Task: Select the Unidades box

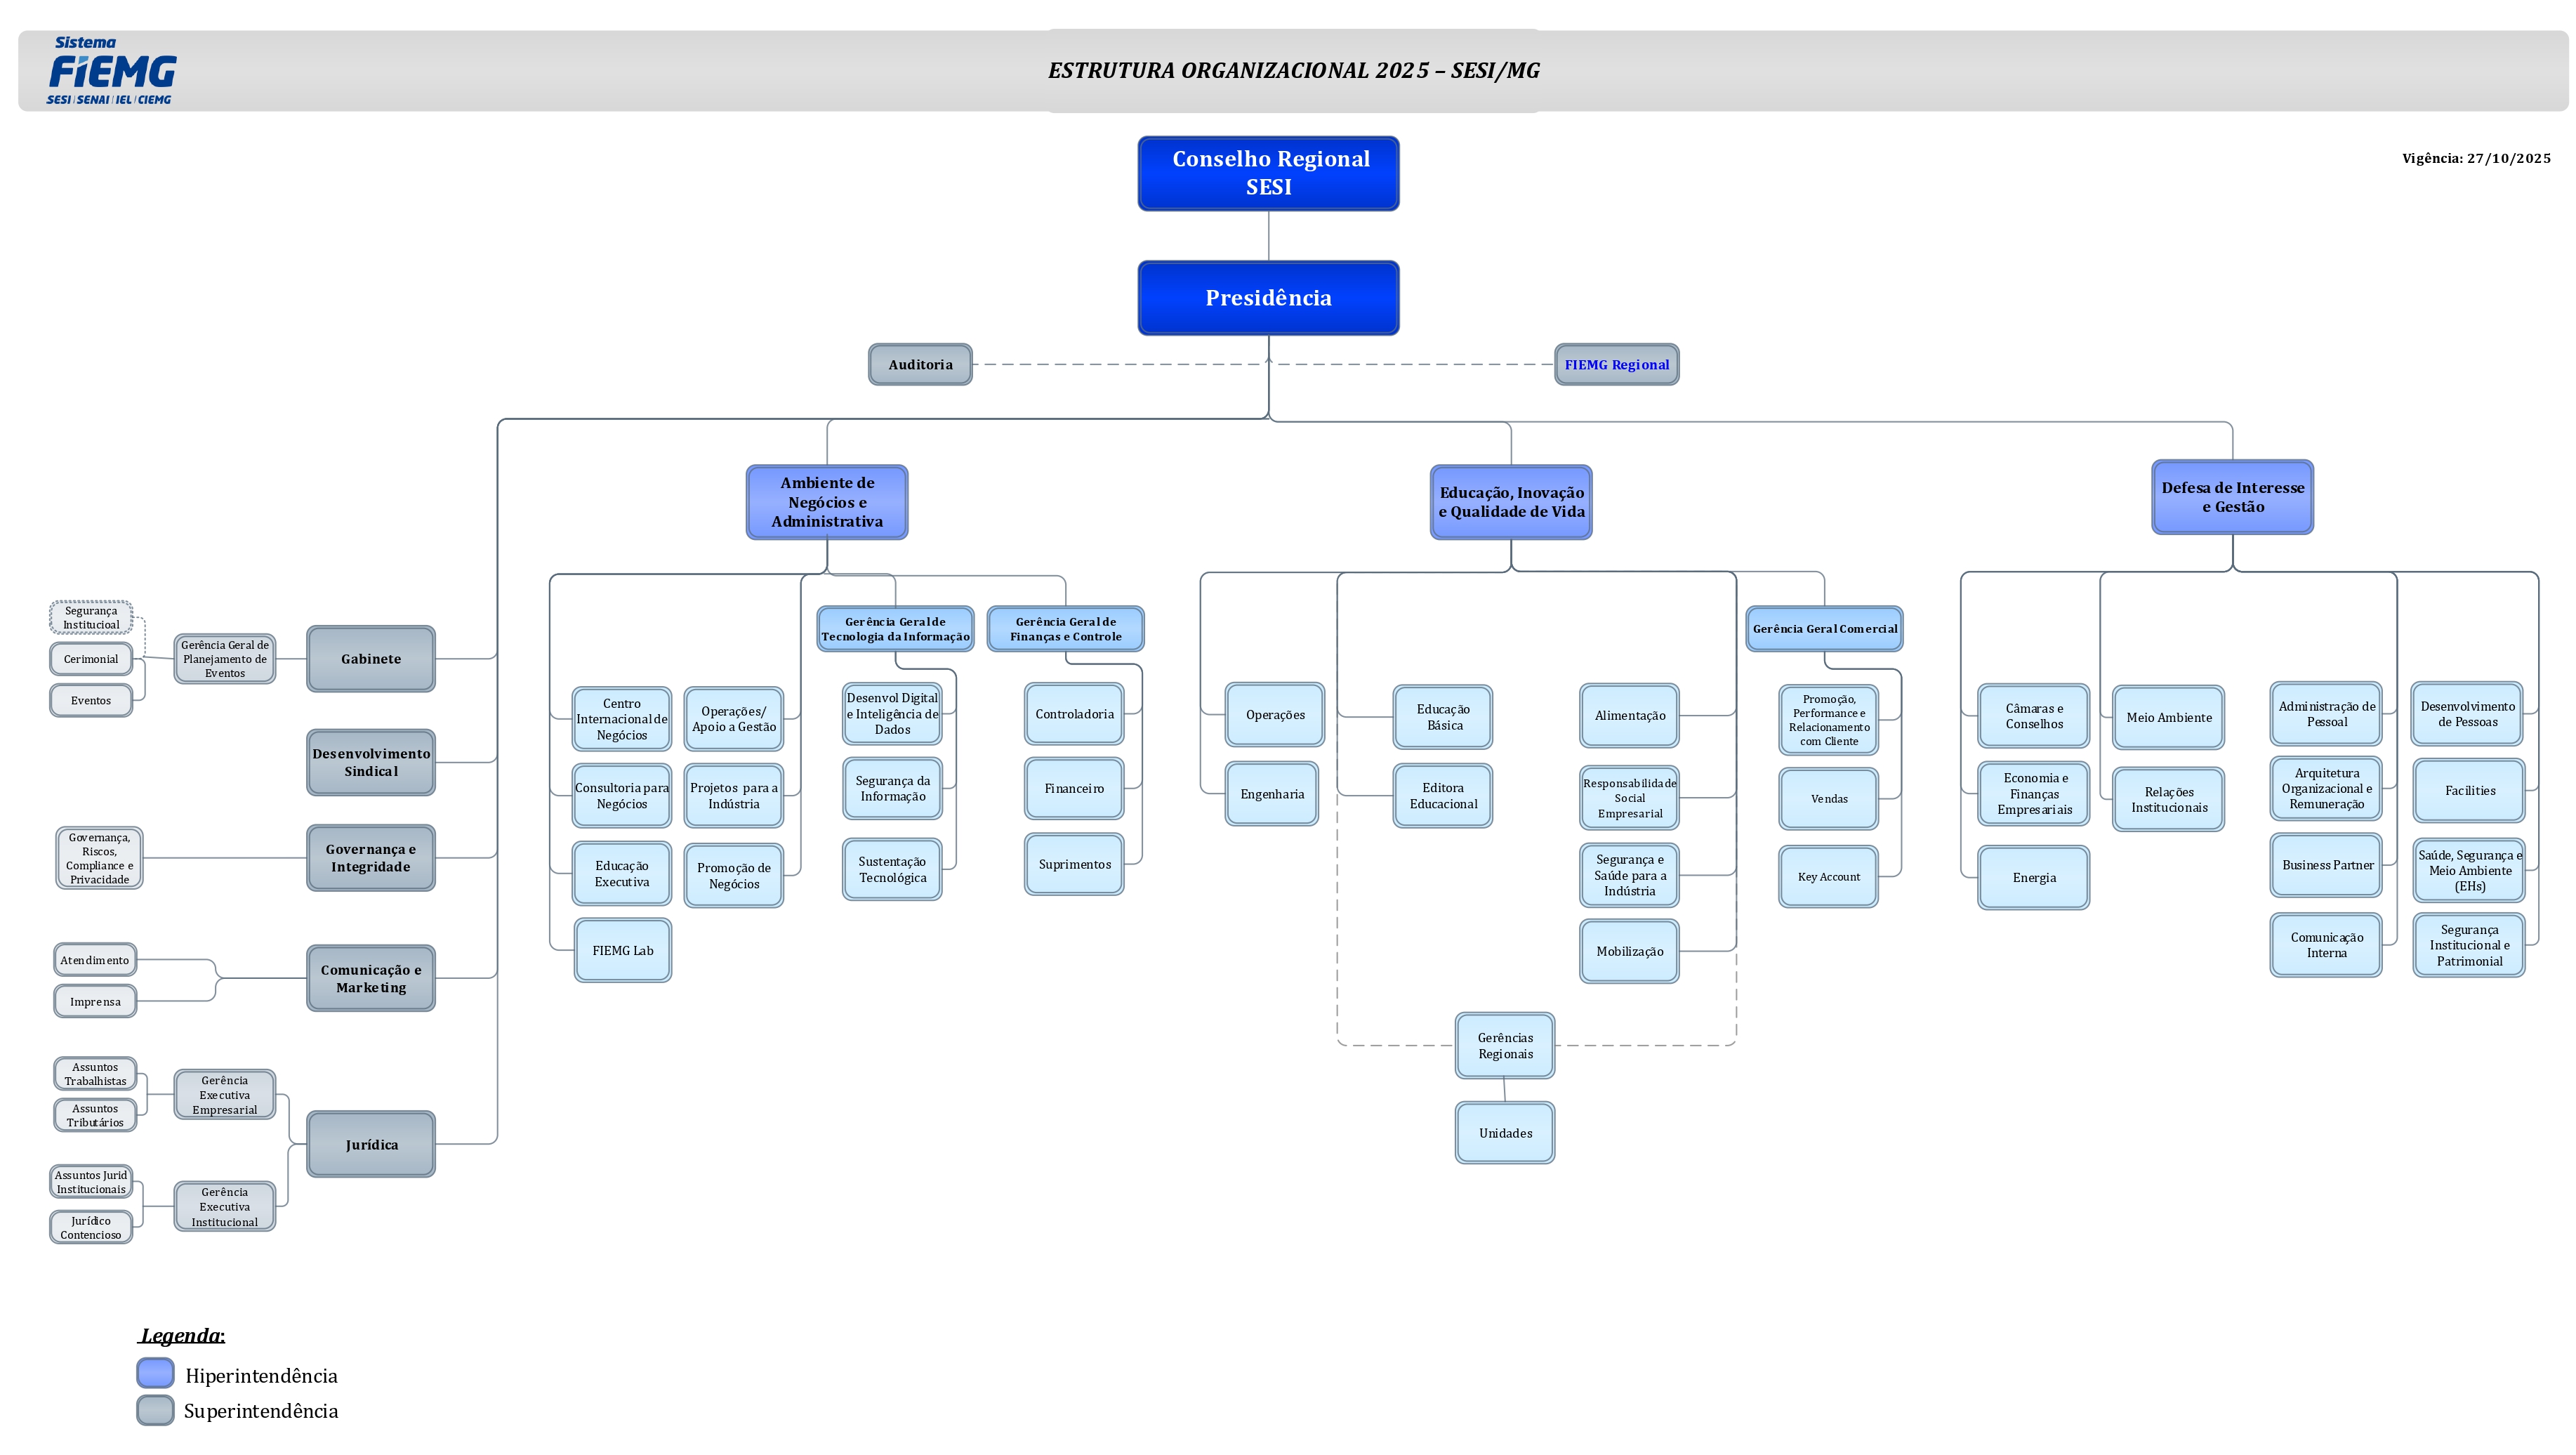Action: 1505,1133
